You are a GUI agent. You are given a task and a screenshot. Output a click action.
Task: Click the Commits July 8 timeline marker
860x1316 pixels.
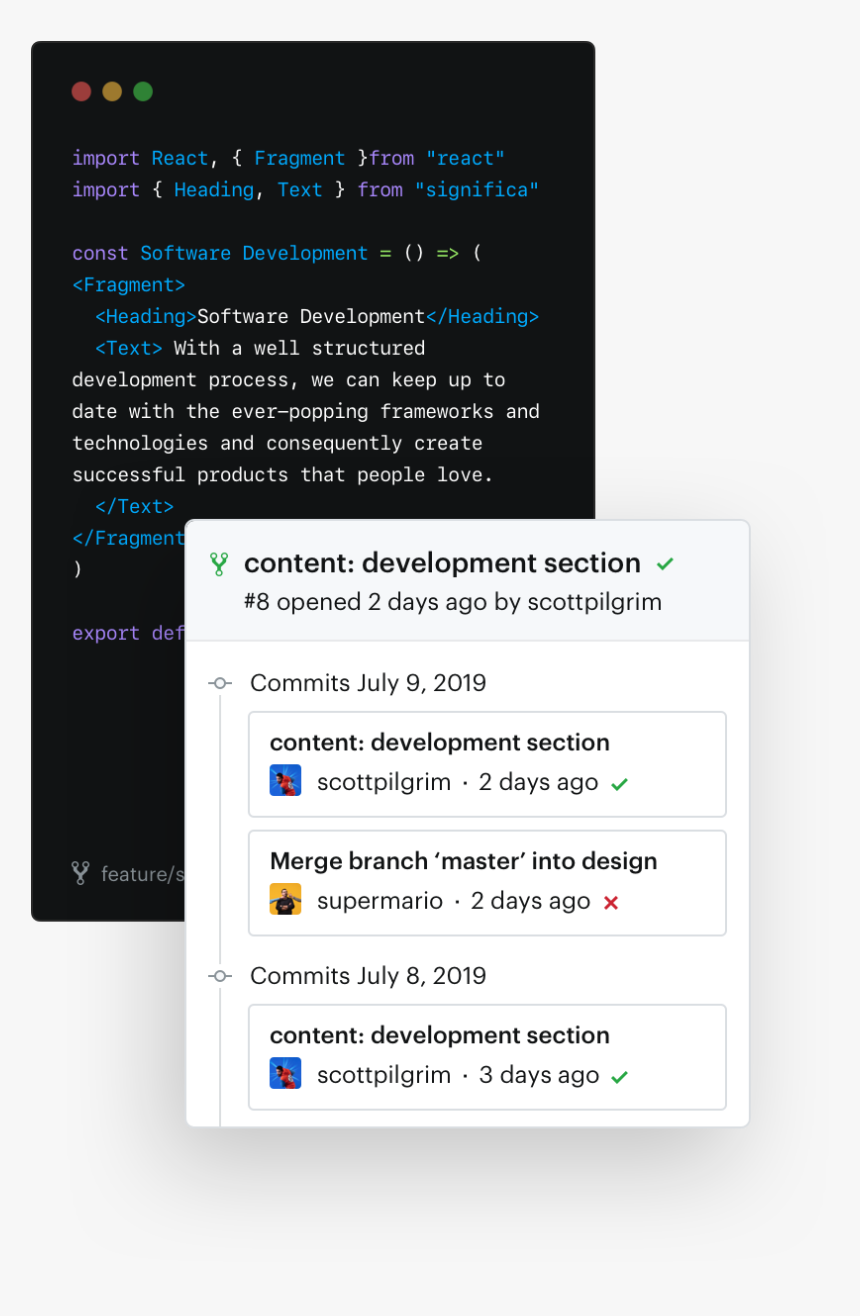click(220, 976)
